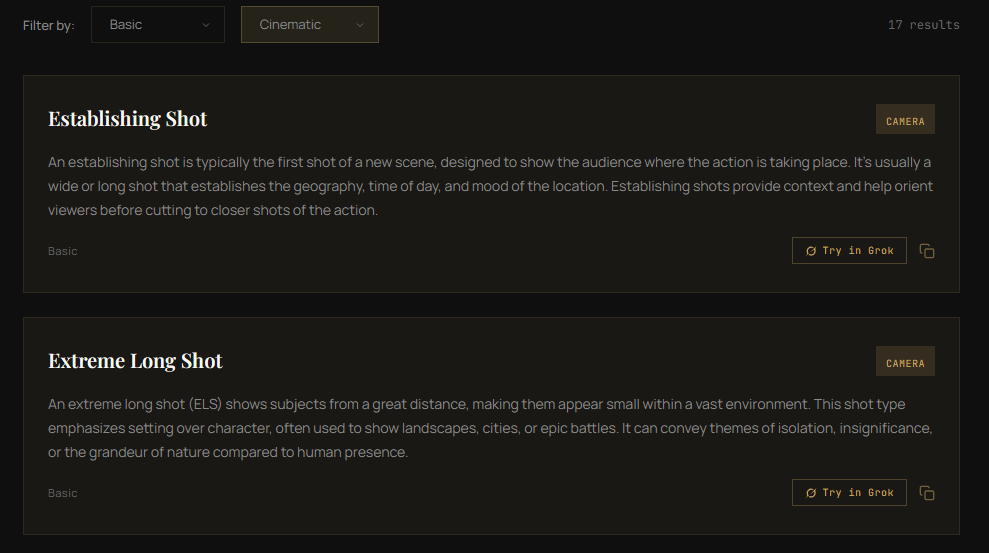Click the chevron arrow in Cinematic dropdown
989x553 pixels.
point(360,25)
